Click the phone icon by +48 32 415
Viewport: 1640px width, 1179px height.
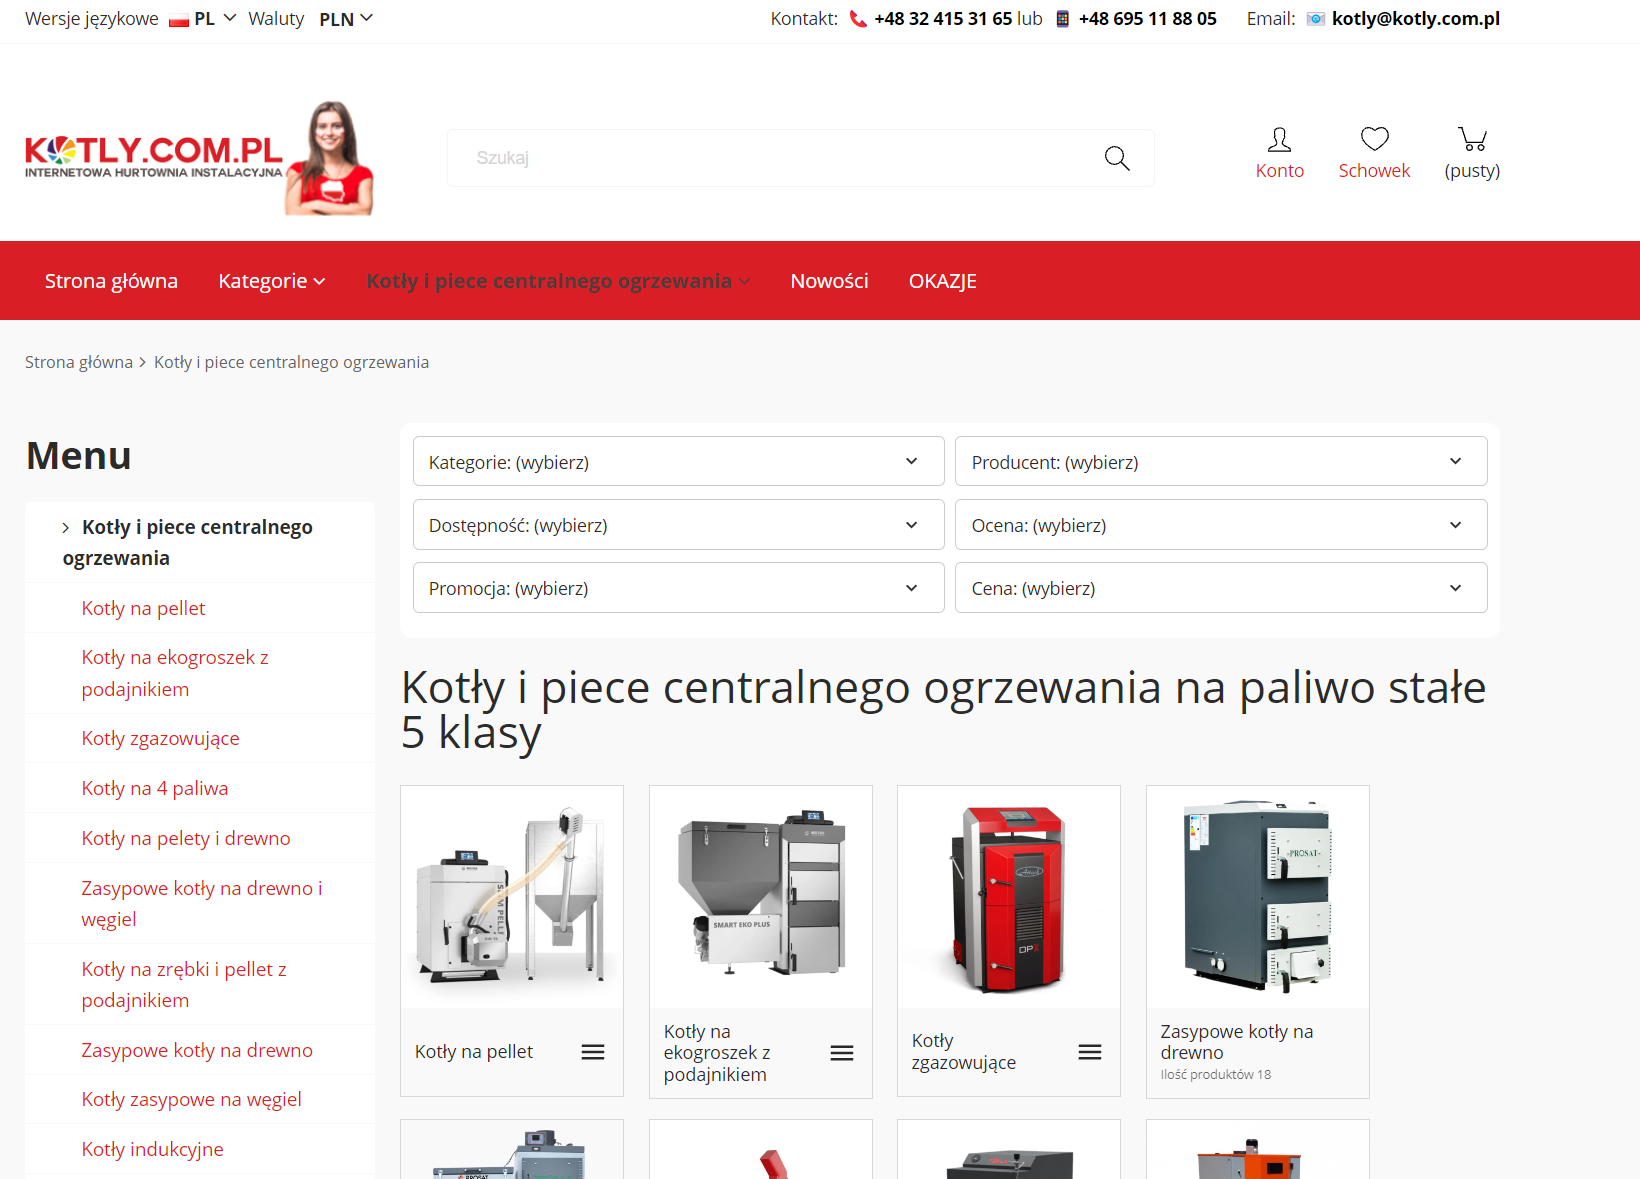(x=858, y=19)
